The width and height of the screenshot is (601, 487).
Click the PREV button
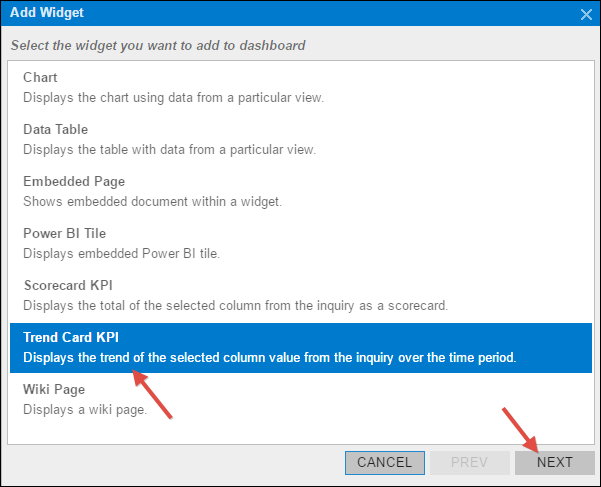tap(470, 462)
